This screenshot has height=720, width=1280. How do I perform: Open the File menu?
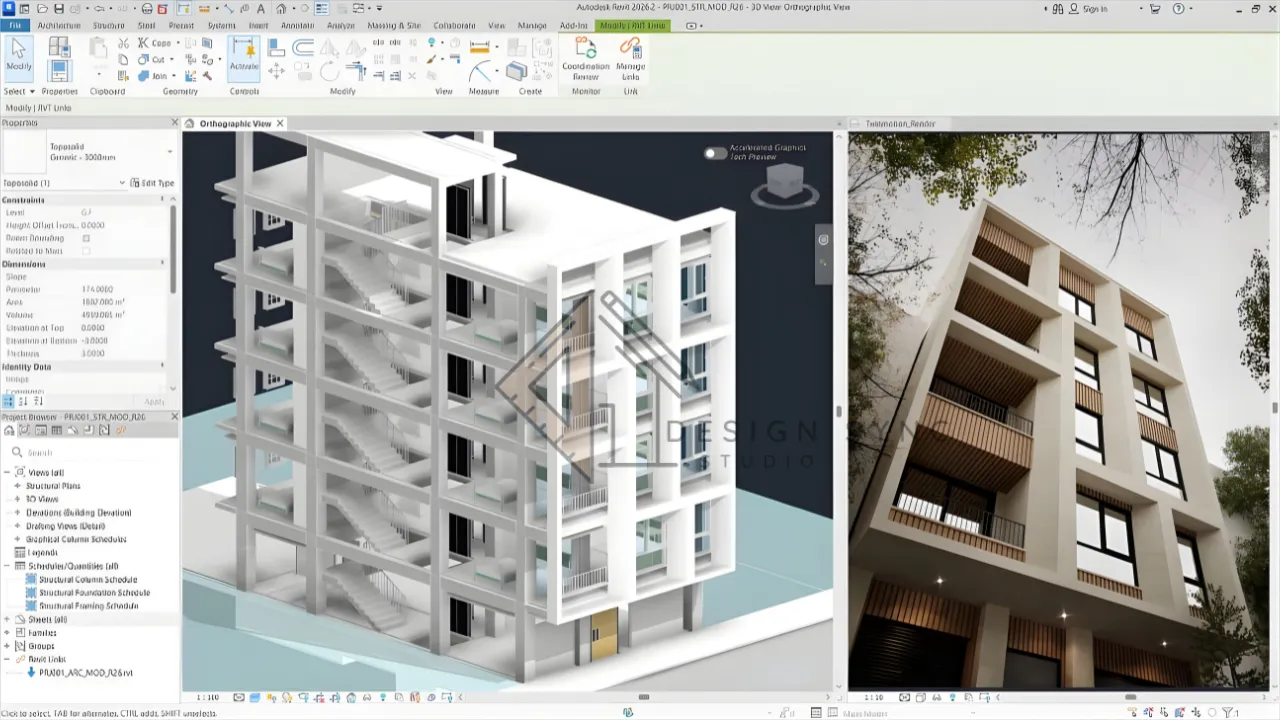tap(15, 25)
